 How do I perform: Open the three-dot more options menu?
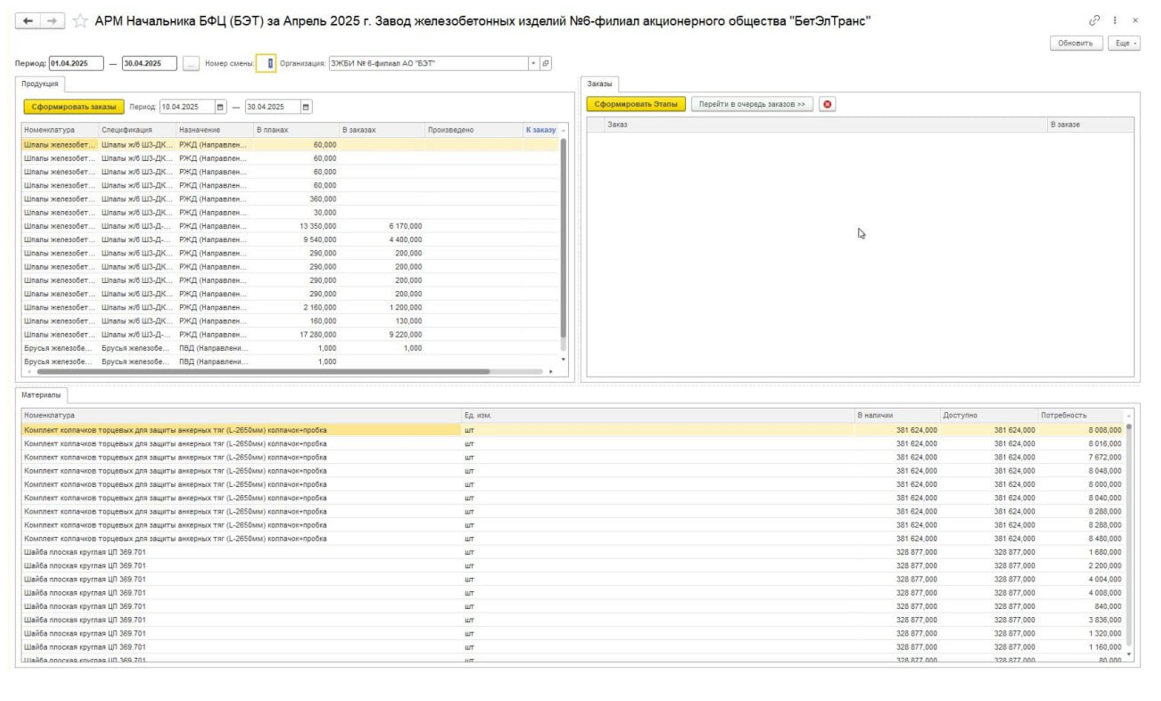pos(1114,21)
